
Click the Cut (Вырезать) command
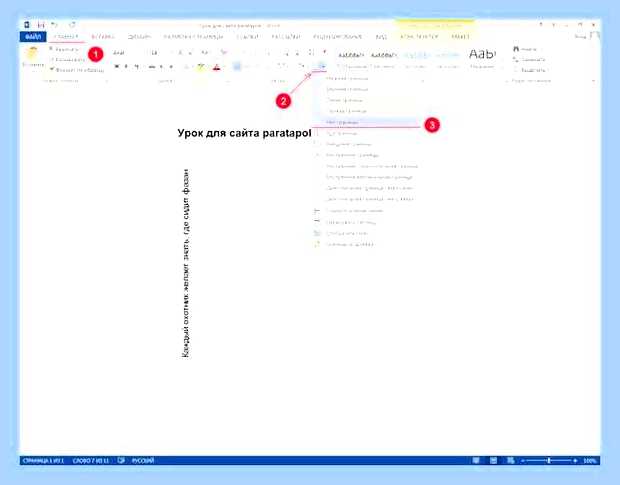click(x=64, y=49)
